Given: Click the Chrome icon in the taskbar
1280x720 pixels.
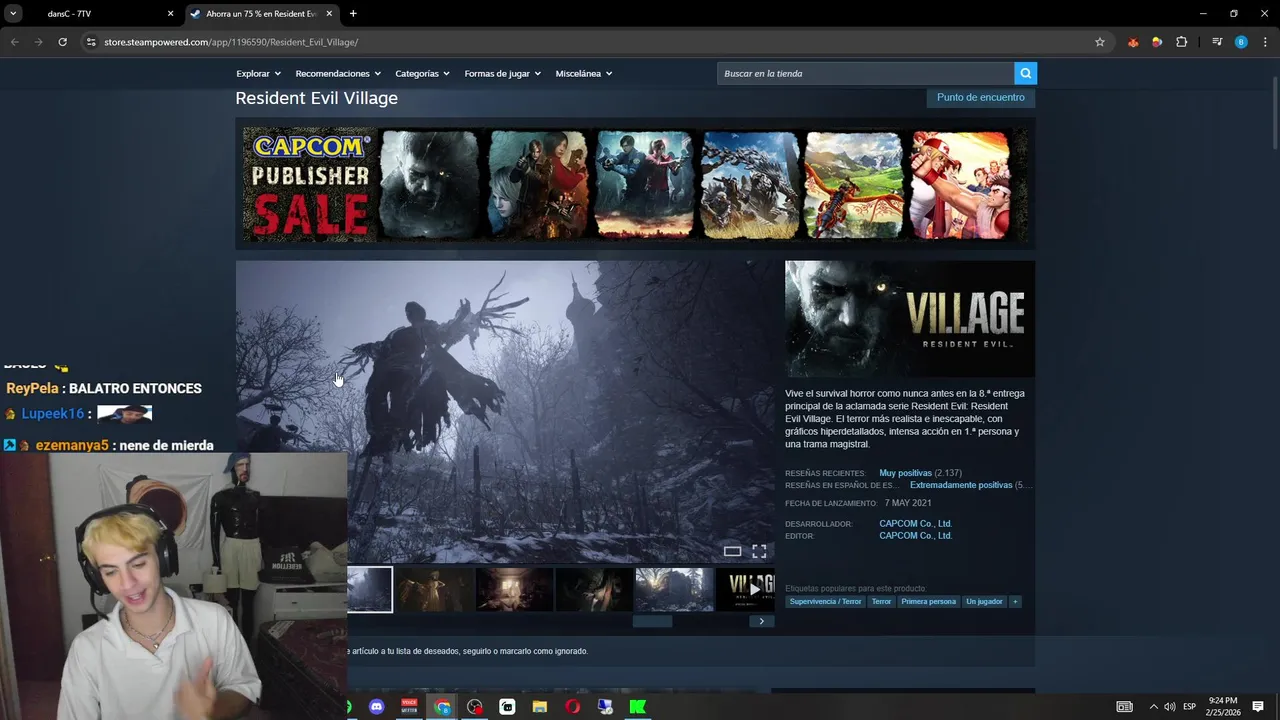Looking at the screenshot, I should tap(442, 707).
